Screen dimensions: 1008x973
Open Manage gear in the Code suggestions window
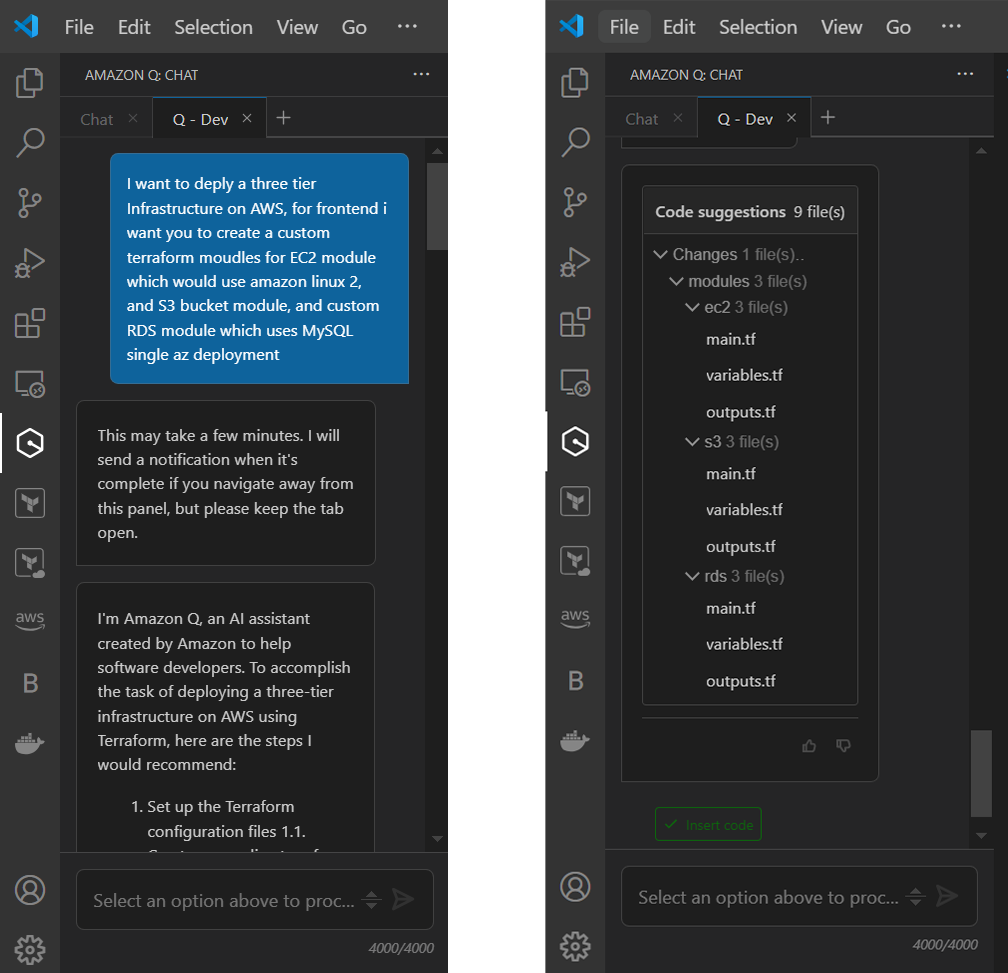click(575, 945)
